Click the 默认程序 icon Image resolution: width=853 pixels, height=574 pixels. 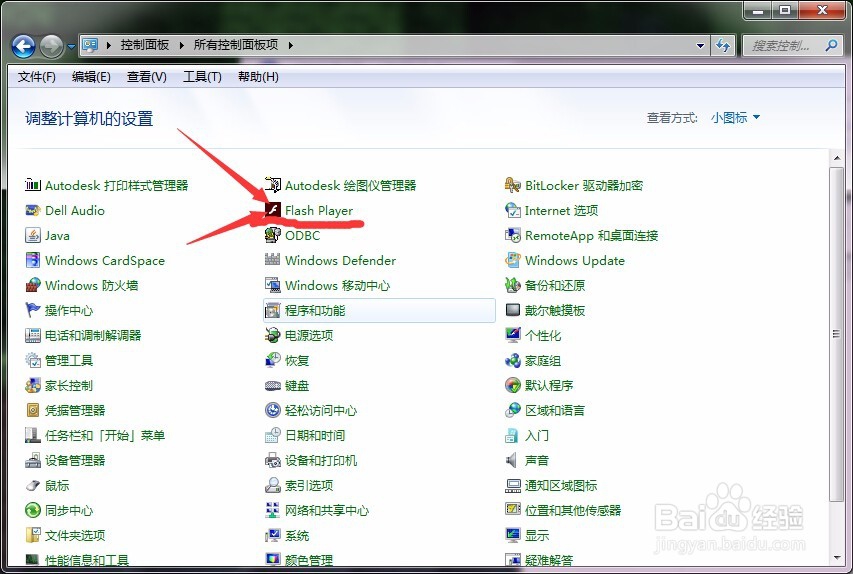click(512, 385)
